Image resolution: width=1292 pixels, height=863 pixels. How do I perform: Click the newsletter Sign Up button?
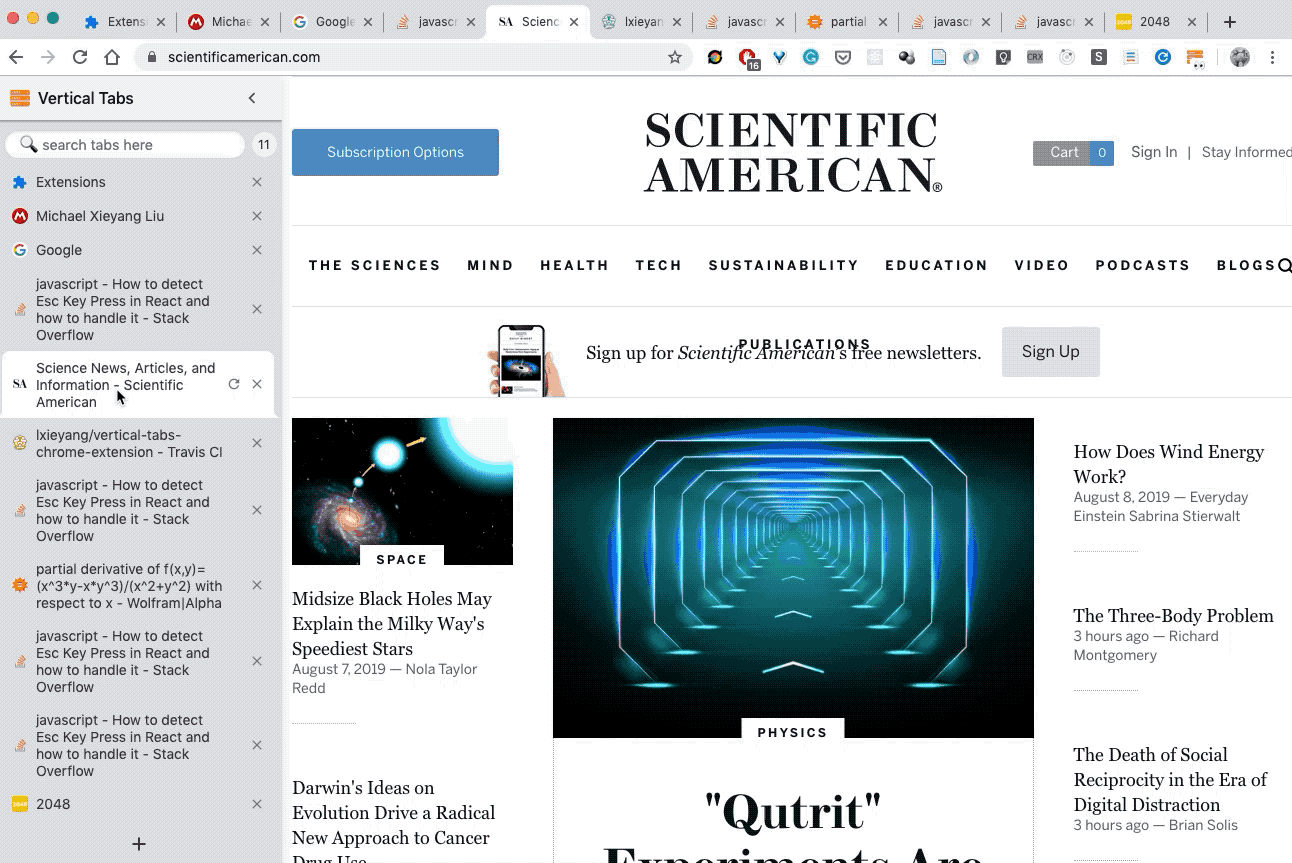[x=1050, y=352]
